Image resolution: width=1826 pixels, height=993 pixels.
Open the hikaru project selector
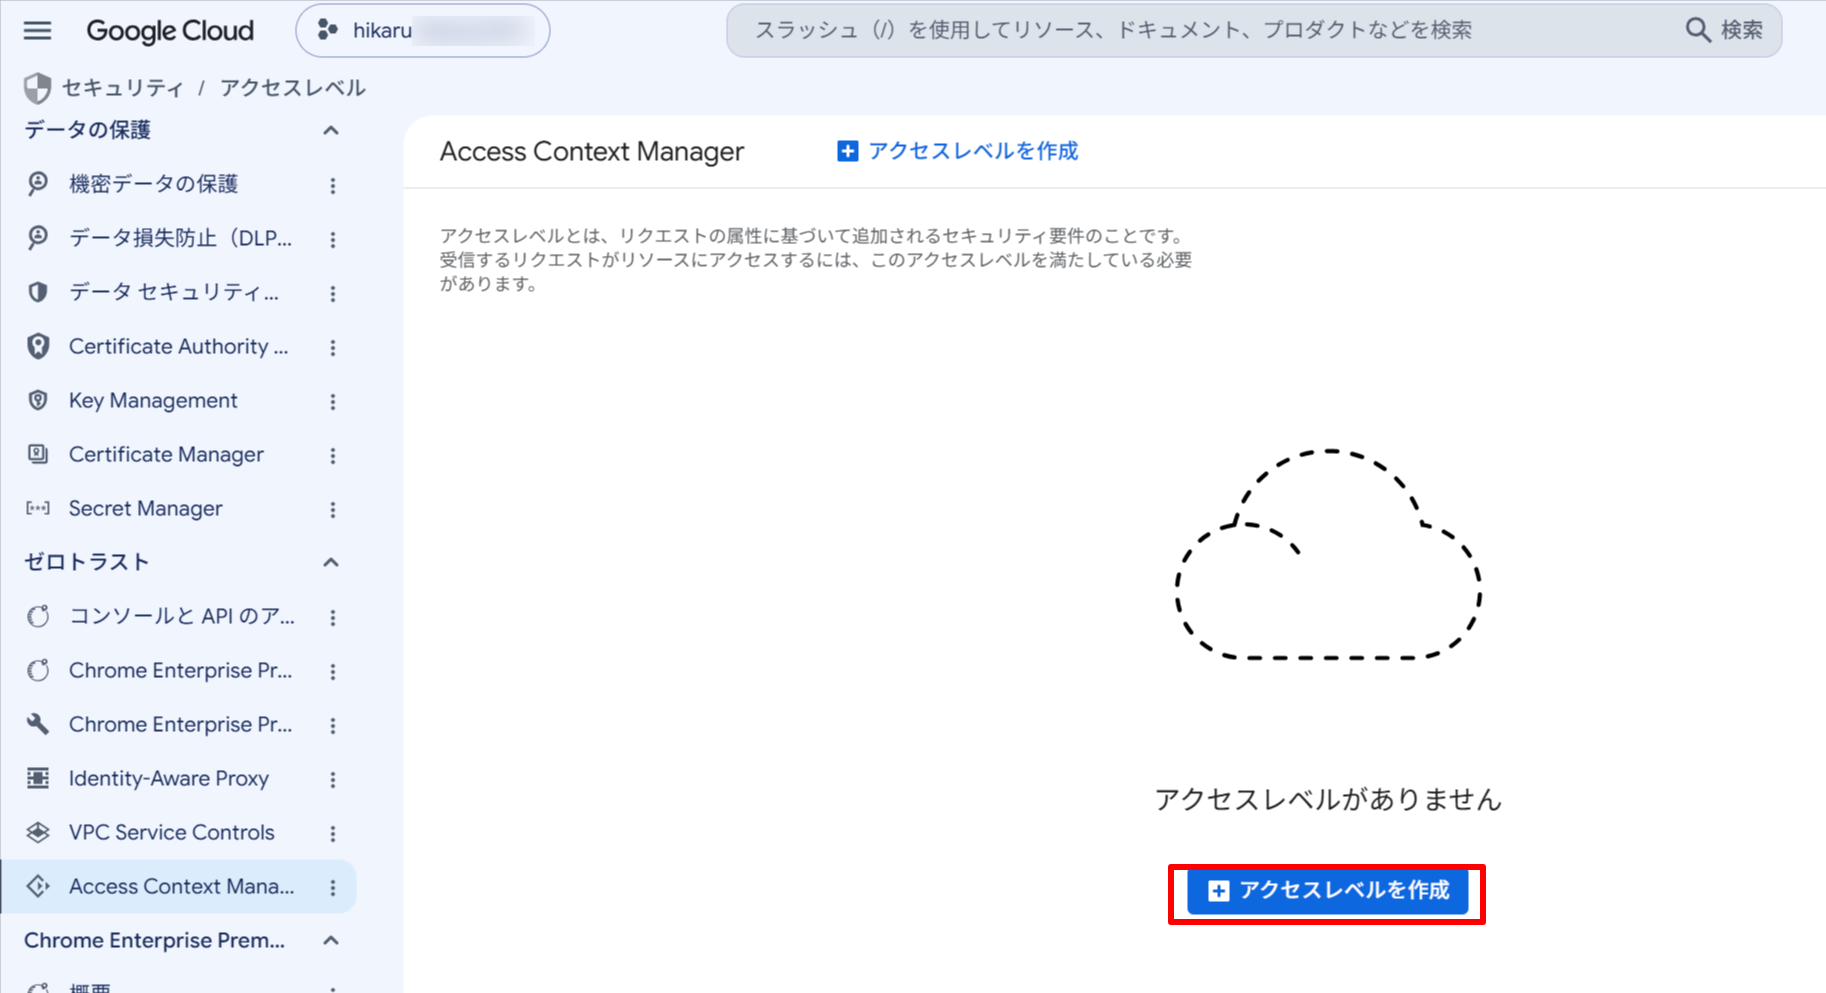point(423,30)
